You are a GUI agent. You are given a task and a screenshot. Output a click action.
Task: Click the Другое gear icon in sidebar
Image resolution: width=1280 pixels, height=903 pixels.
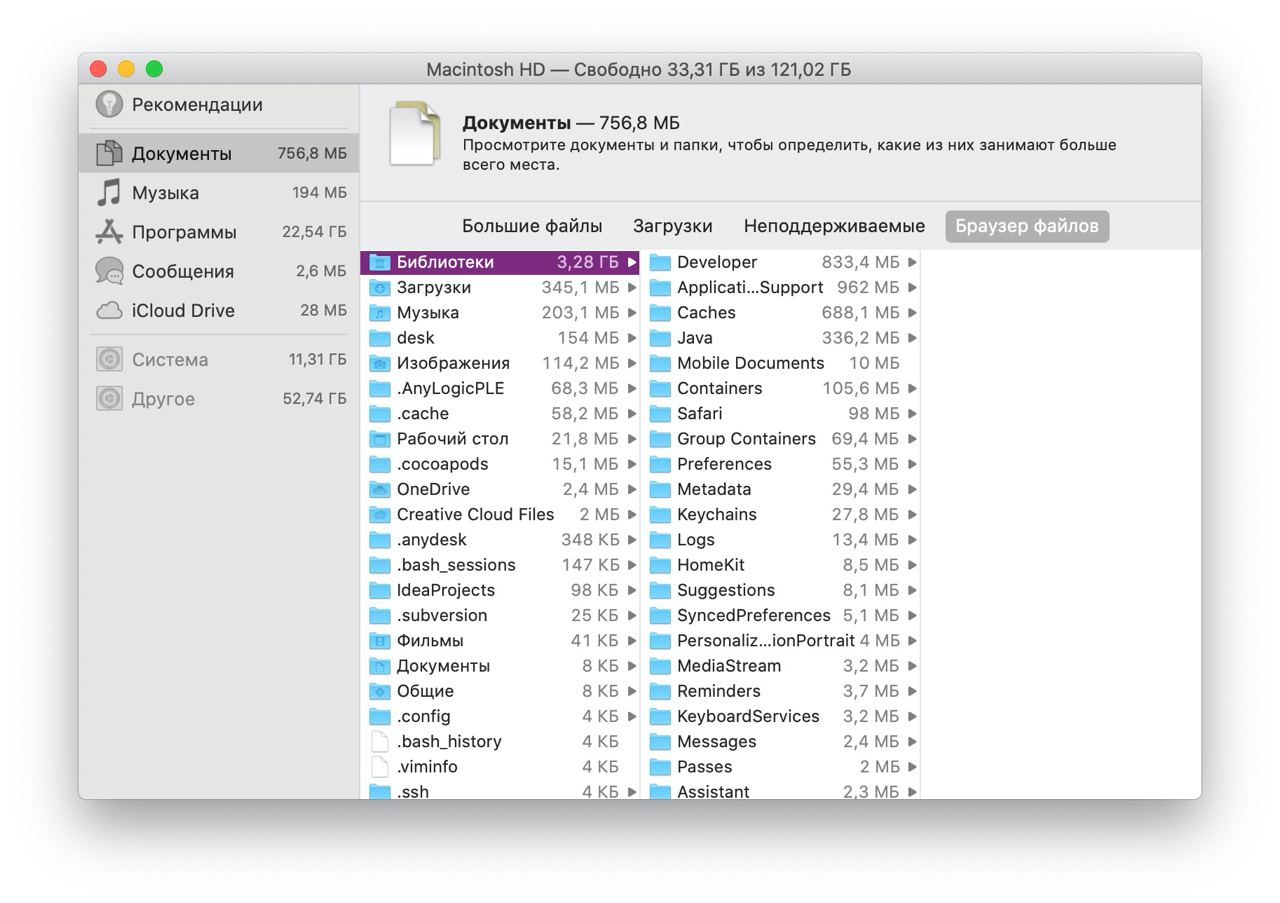[x=109, y=398]
